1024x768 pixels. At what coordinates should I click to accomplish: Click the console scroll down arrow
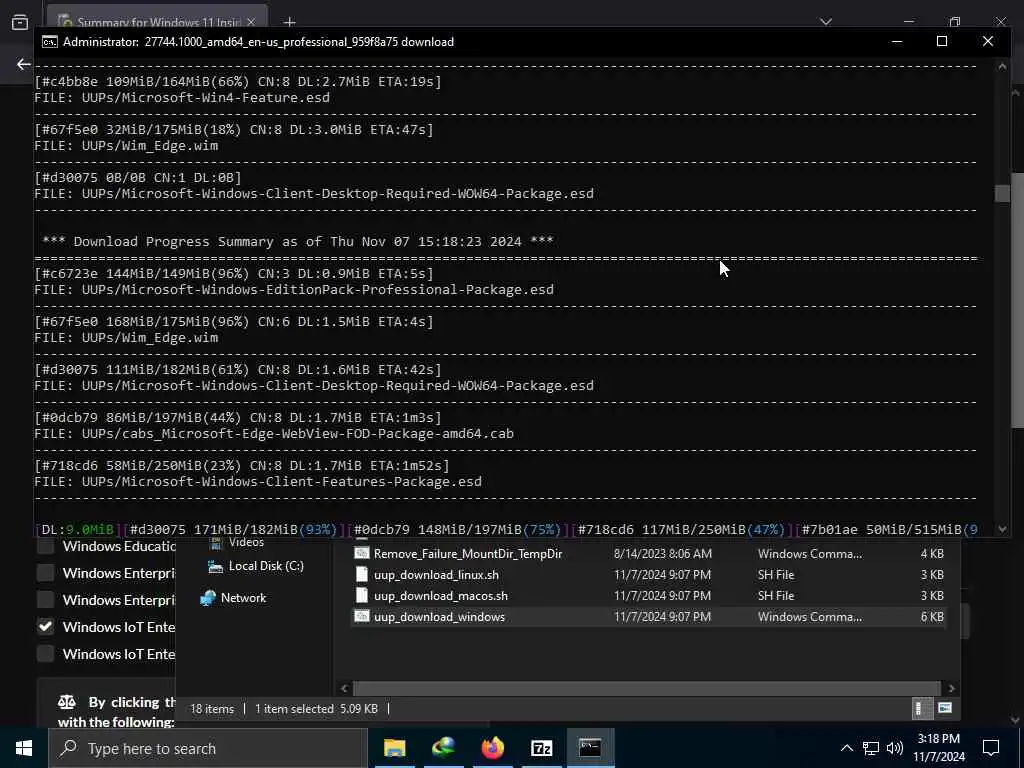tap(1002, 529)
